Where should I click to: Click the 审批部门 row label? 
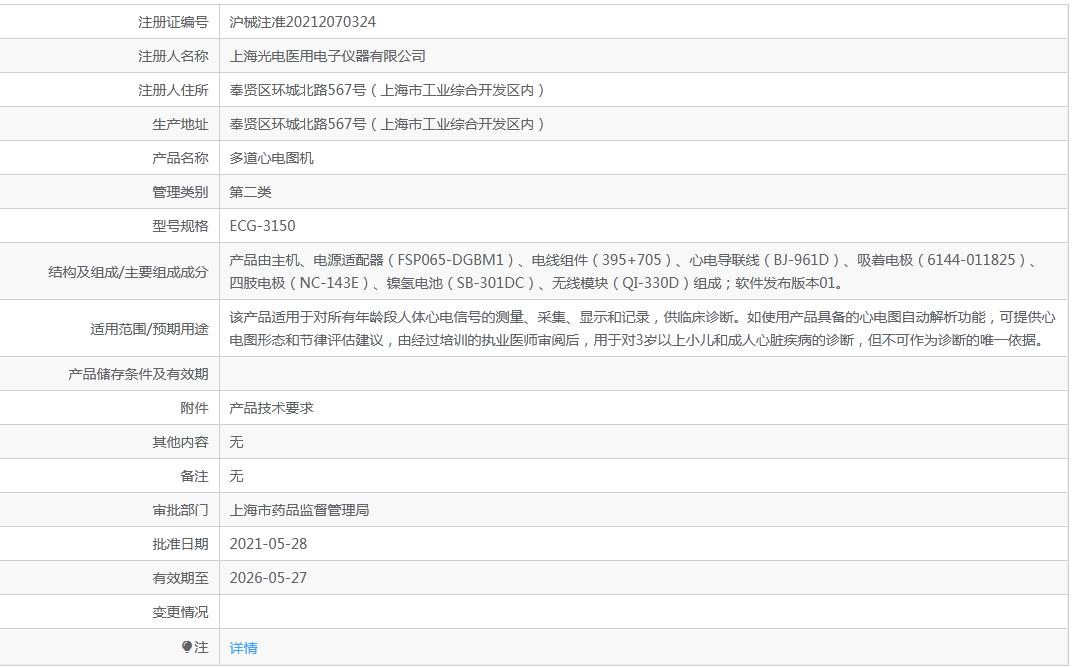tap(180, 510)
